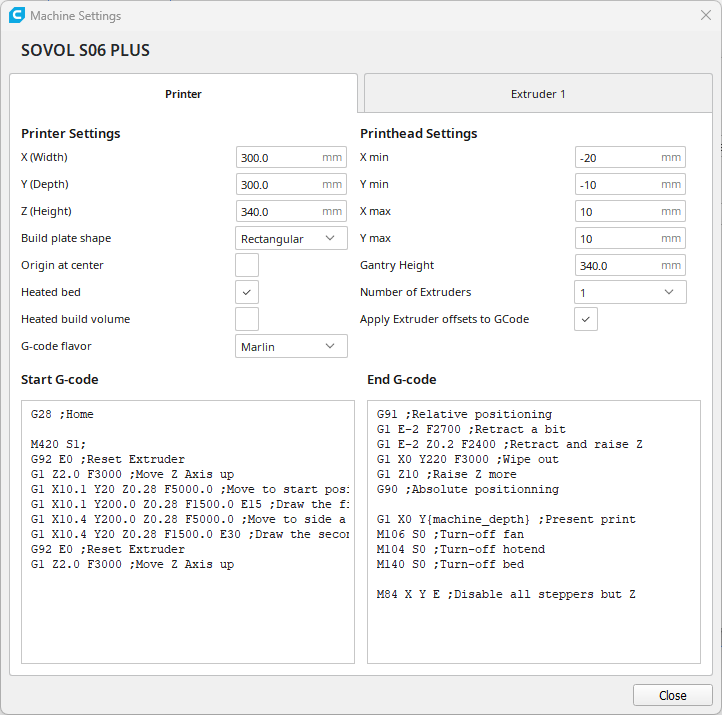
Task: Click 'G1 Z10 ;Raise Z more' line
Action: pos(447,474)
